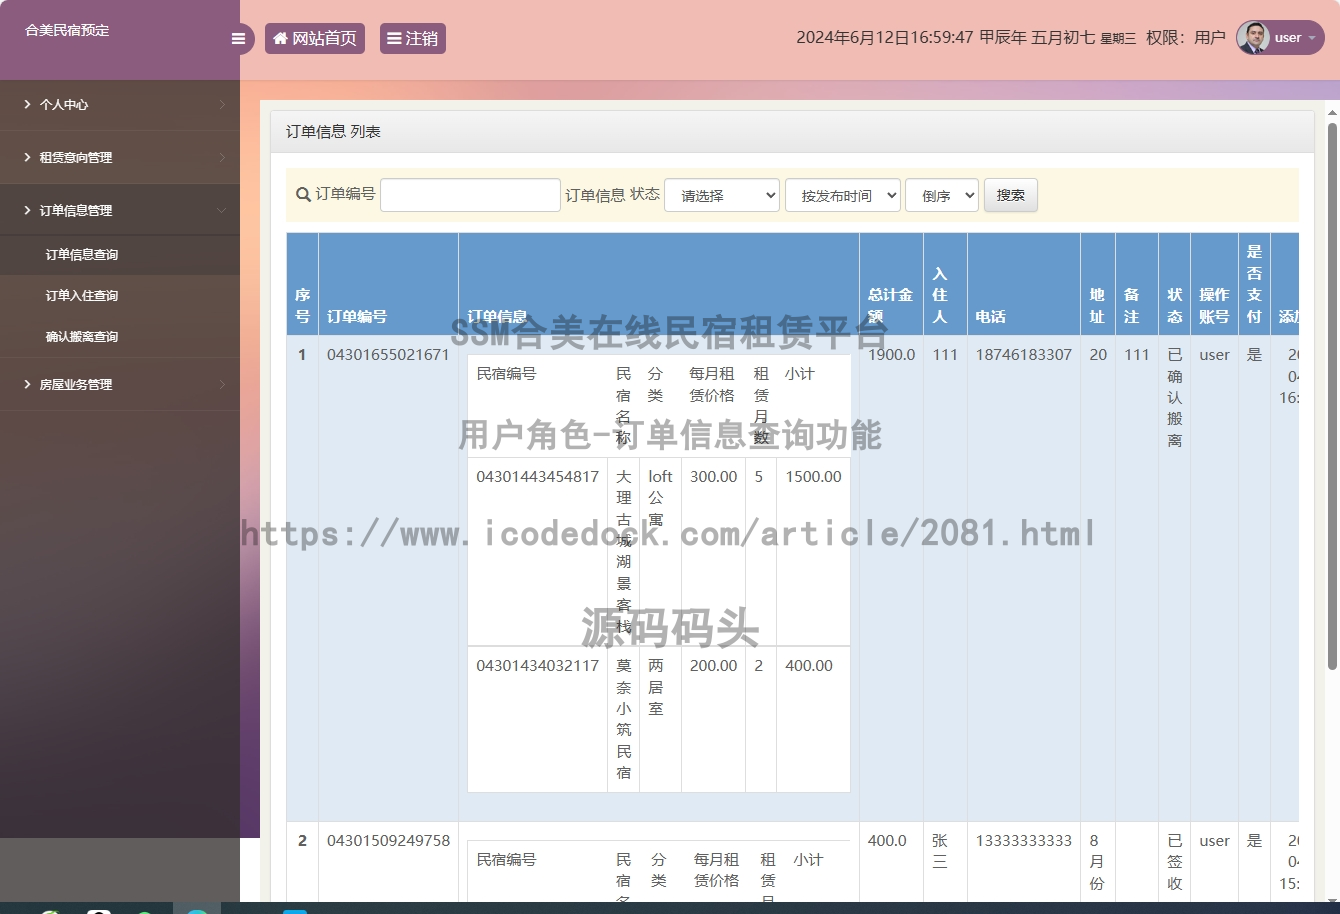Focus the 订单编号 search input field
The height and width of the screenshot is (914, 1340).
coord(470,195)
